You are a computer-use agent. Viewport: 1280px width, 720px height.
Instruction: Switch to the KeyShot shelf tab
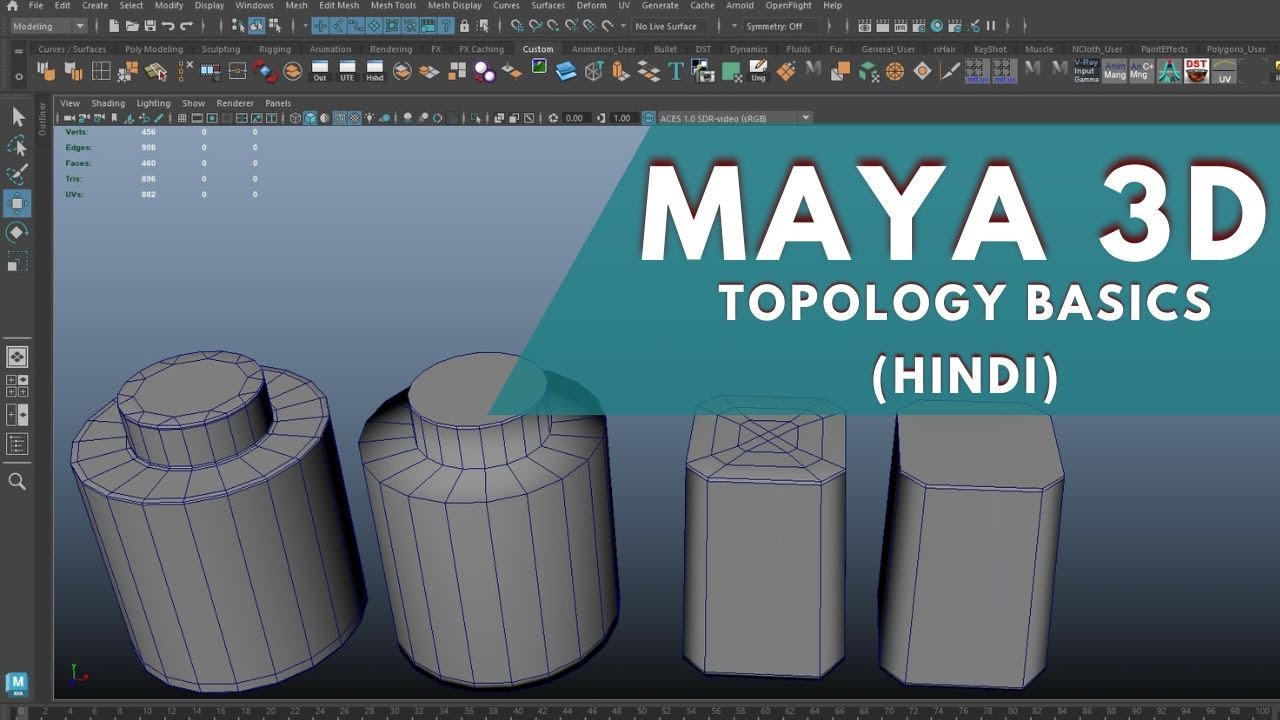[990, 49]
